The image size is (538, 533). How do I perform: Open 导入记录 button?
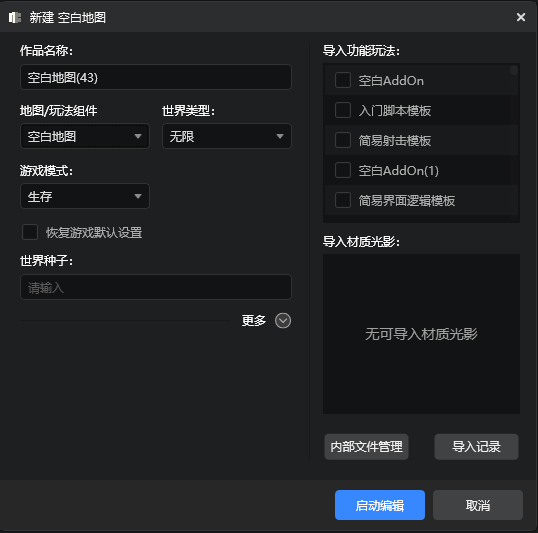pos(476,447)
